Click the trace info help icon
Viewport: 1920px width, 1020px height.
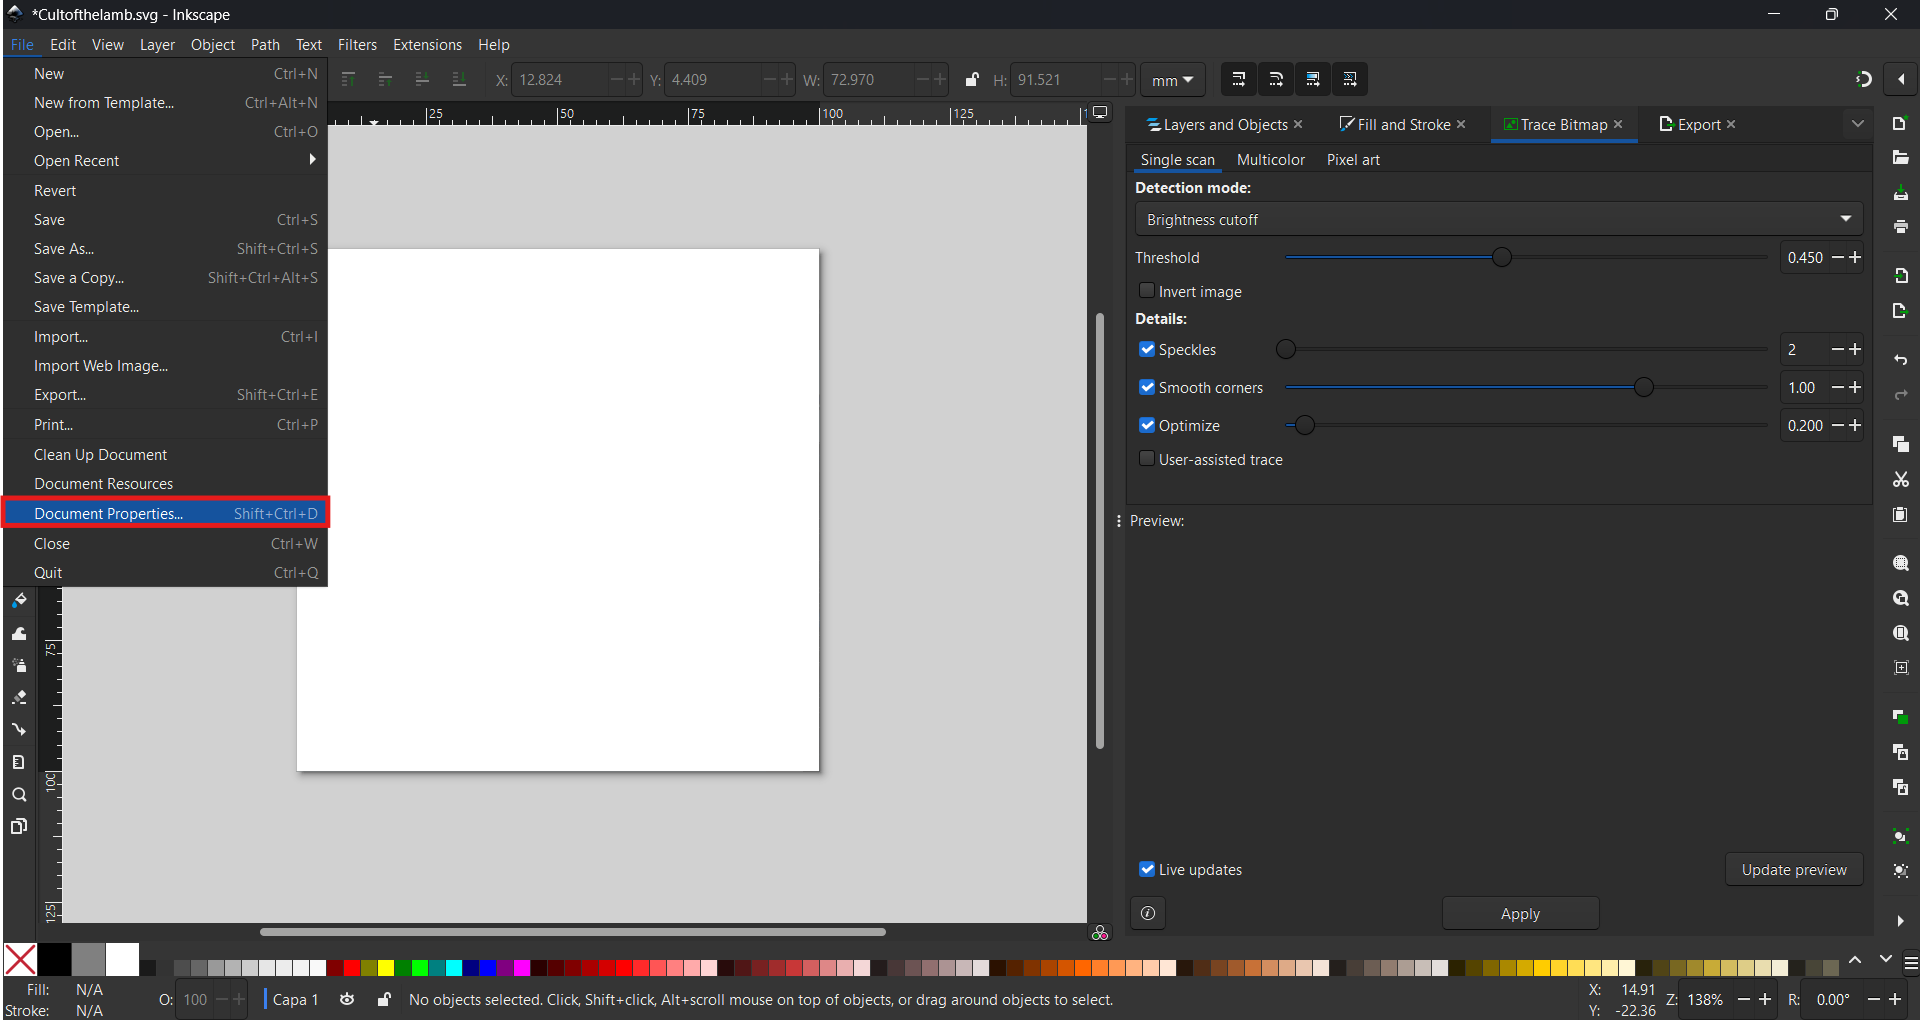1148,913
